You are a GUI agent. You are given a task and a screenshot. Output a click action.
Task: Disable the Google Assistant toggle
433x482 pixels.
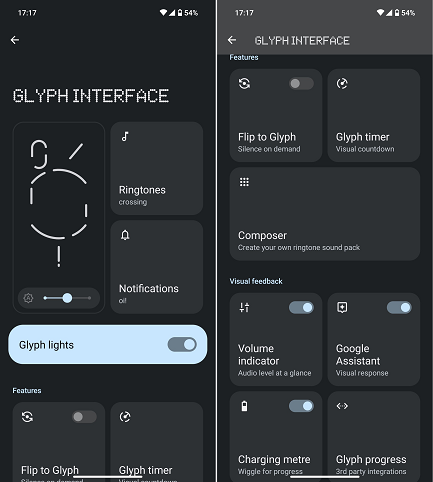click(399, 307)
